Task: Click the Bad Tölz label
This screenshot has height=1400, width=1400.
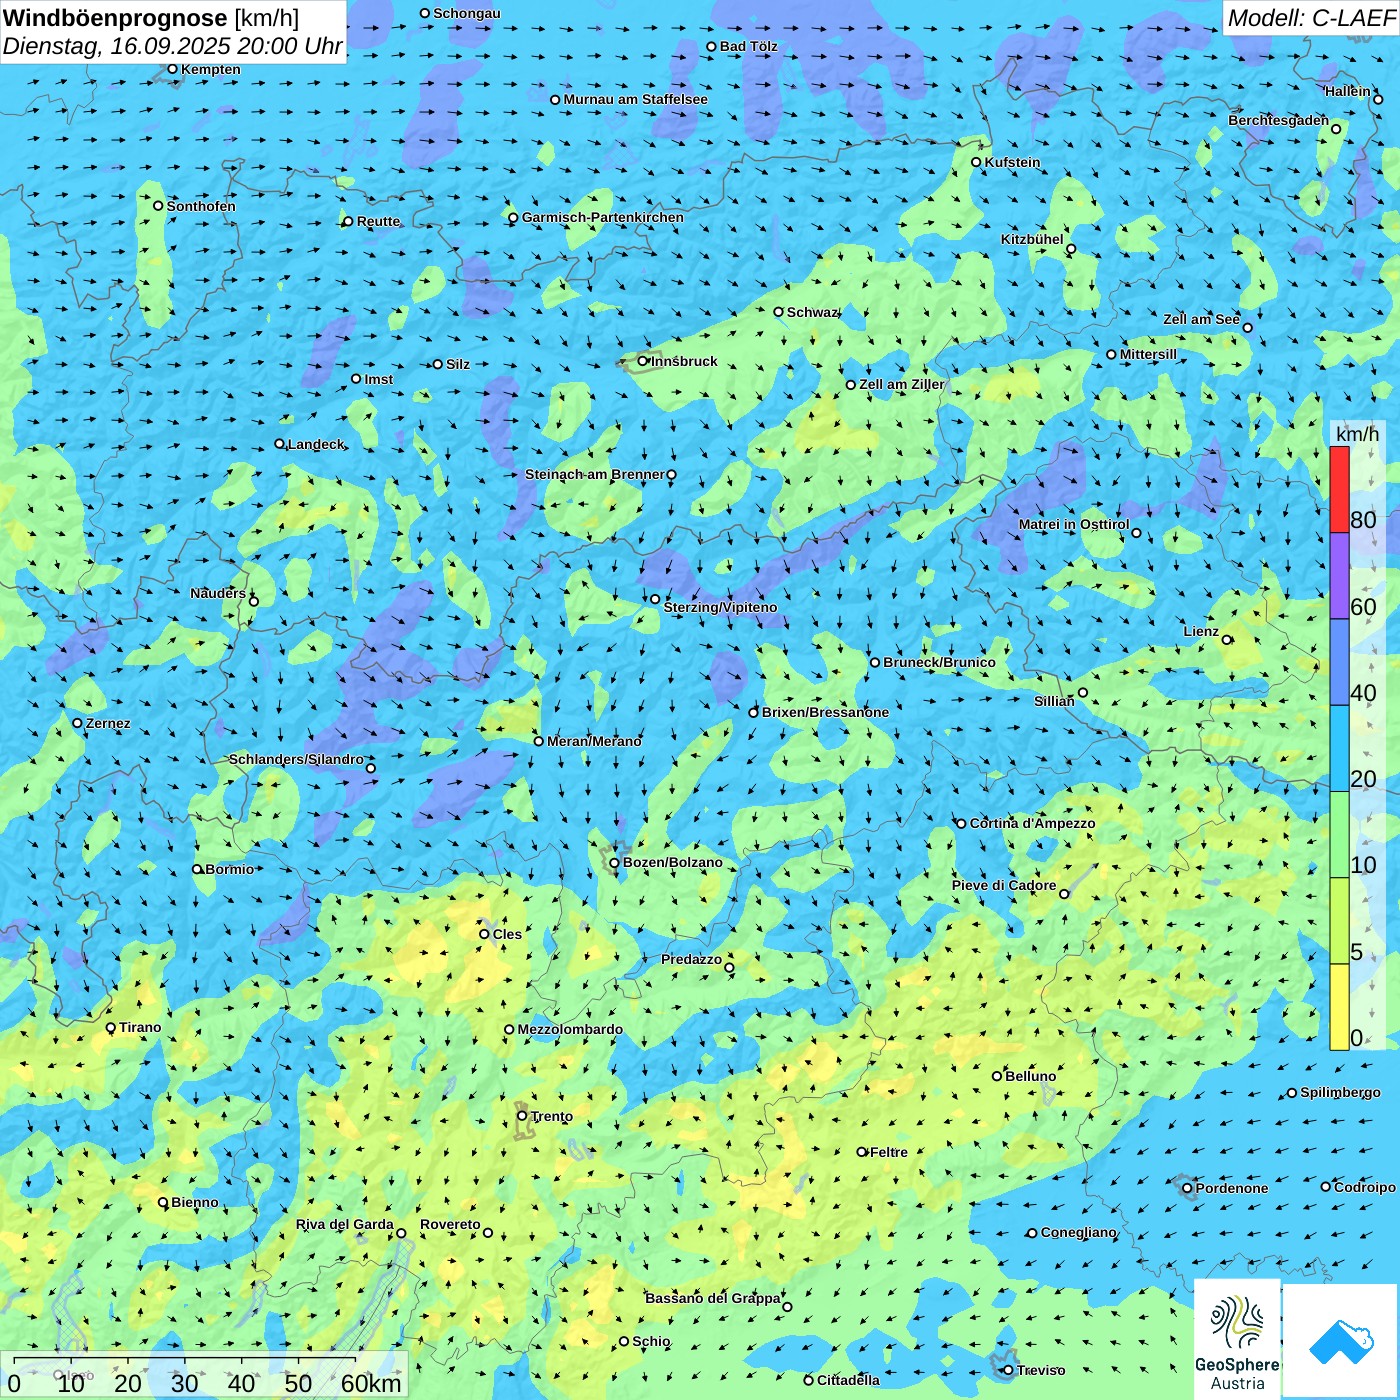Action: pyautogui.click(x=748, y=46)
